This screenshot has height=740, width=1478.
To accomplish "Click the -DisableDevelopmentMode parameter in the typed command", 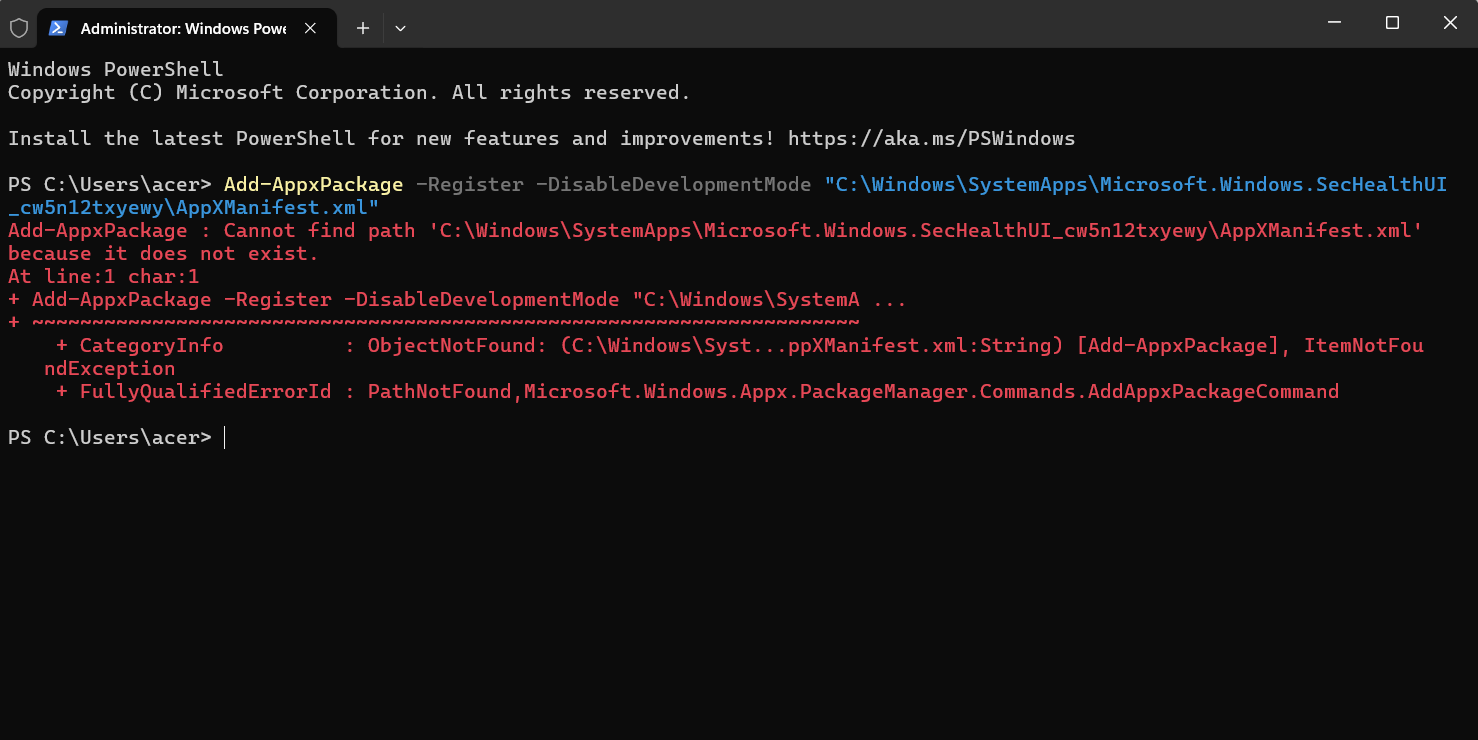I will (673, 184).
